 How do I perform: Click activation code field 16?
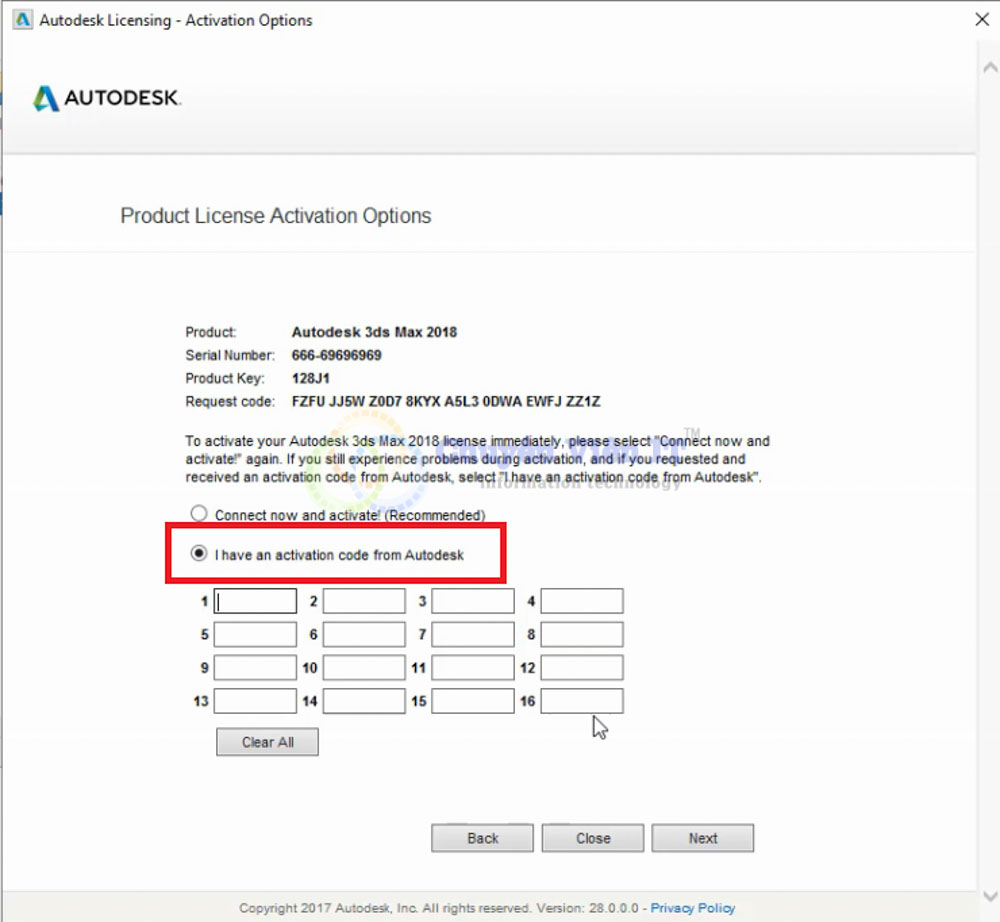point(582,701)
